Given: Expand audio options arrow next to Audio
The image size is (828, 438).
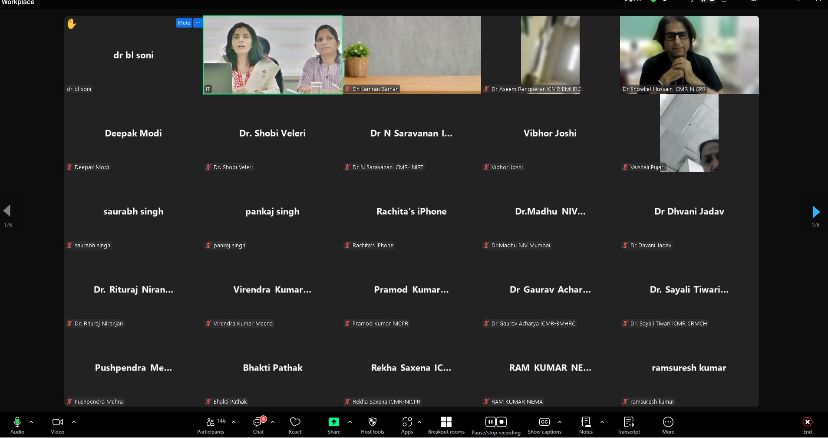Looking at the screenshot, I should coord(31,421).
